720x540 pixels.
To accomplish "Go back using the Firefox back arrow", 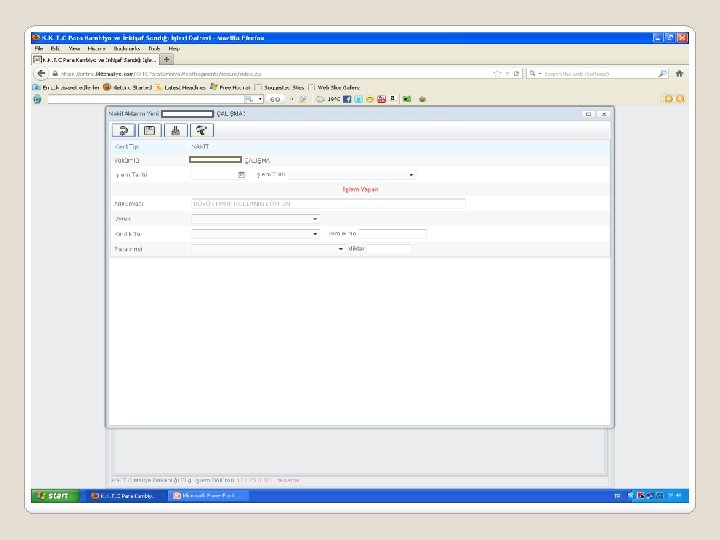I will 41,73.
